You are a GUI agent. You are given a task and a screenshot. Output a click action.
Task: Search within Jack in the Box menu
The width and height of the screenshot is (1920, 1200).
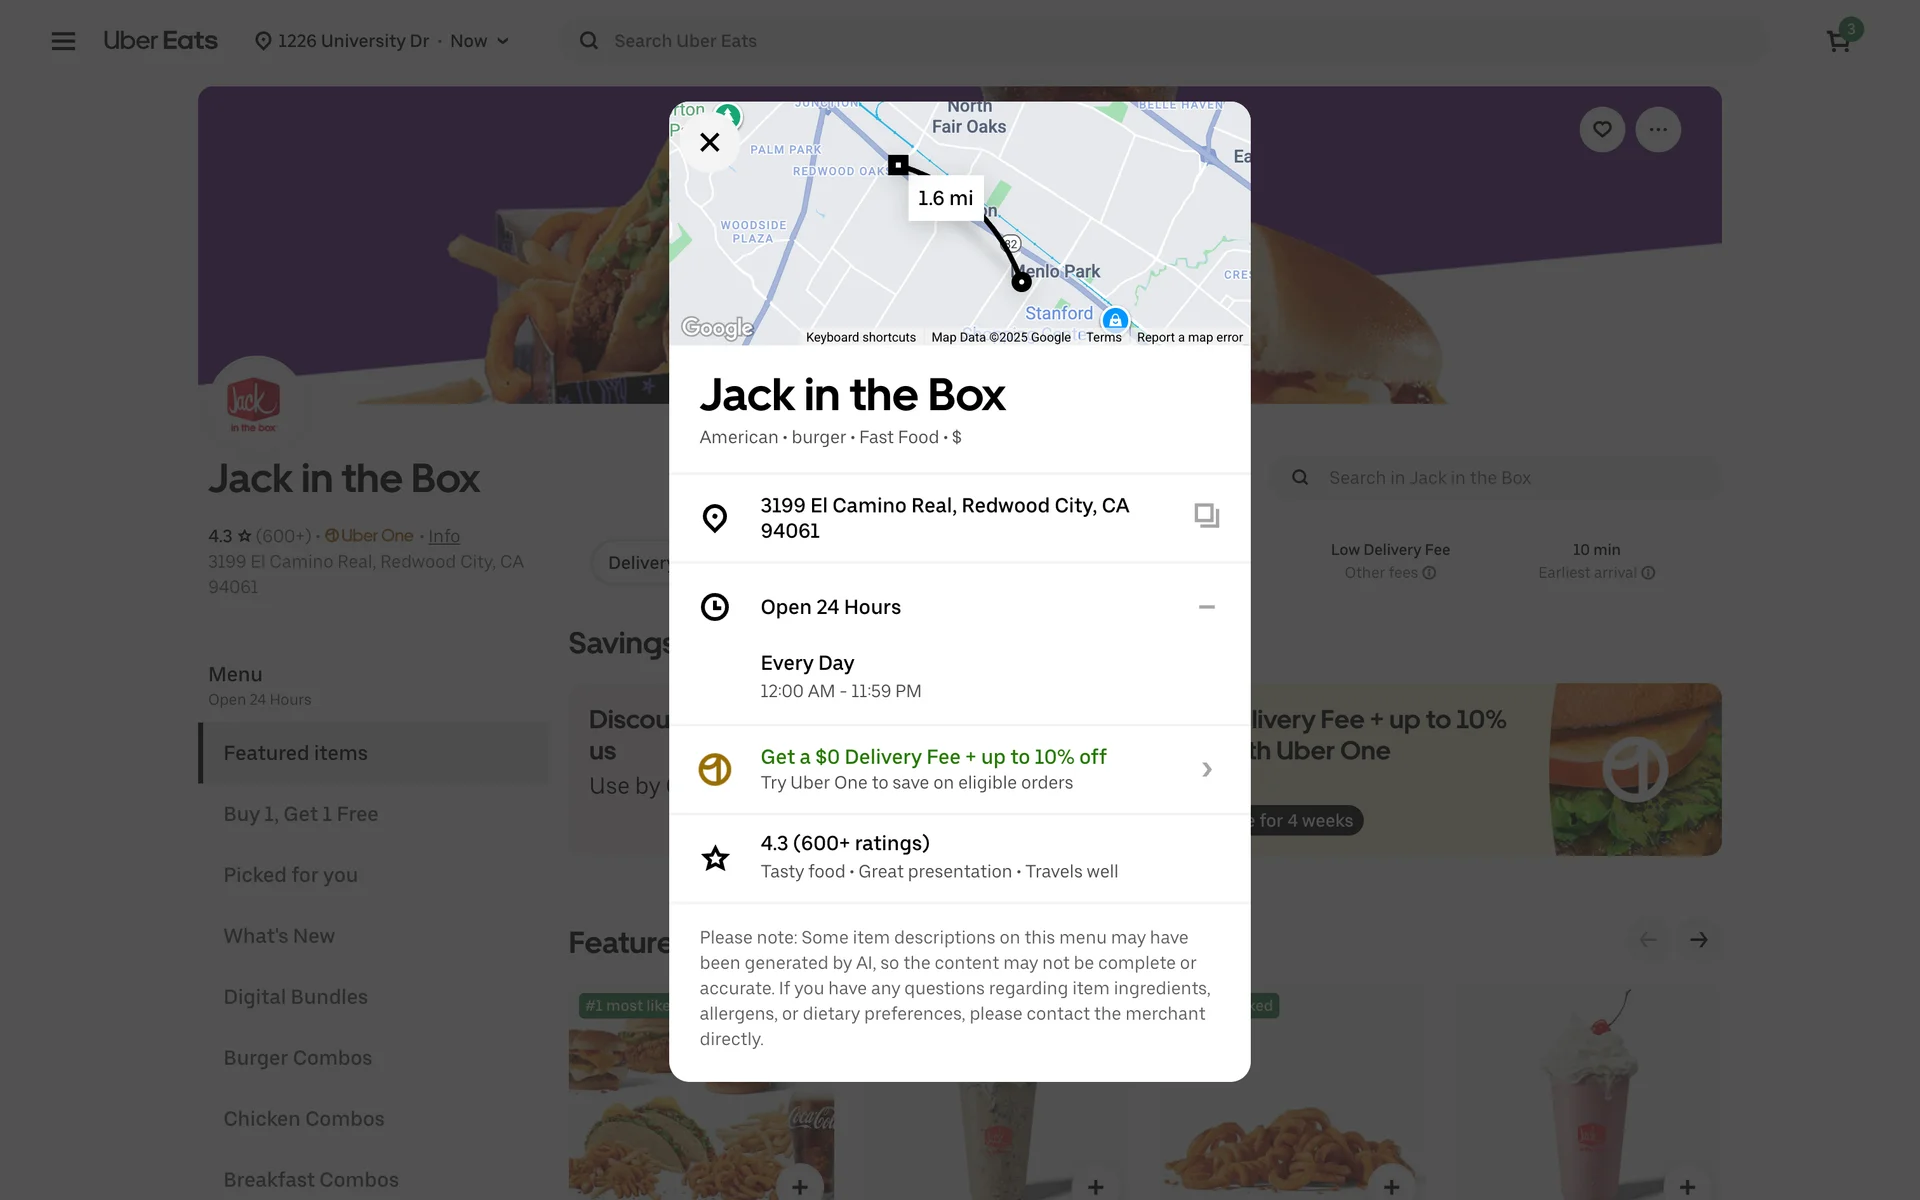[1495, 478]
